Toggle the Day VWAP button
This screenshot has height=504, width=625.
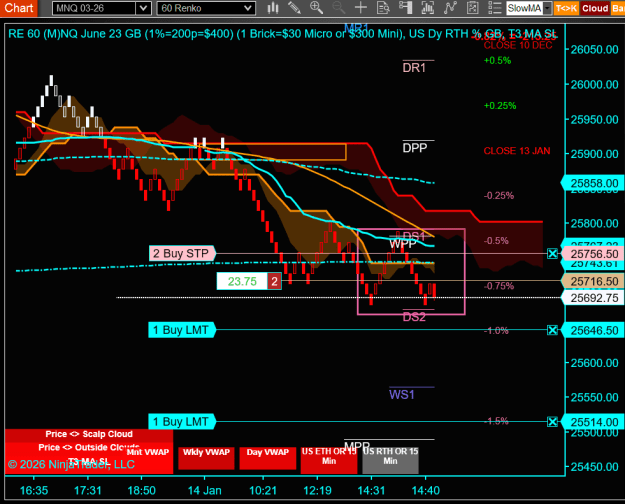point(267,458)
